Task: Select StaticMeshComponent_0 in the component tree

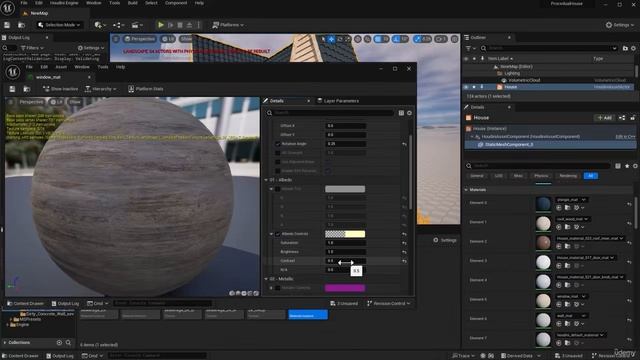Action: (509, 144)
